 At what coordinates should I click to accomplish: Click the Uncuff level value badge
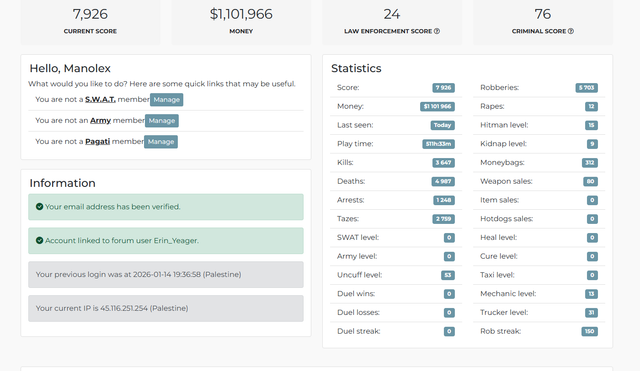pos(448,275)
